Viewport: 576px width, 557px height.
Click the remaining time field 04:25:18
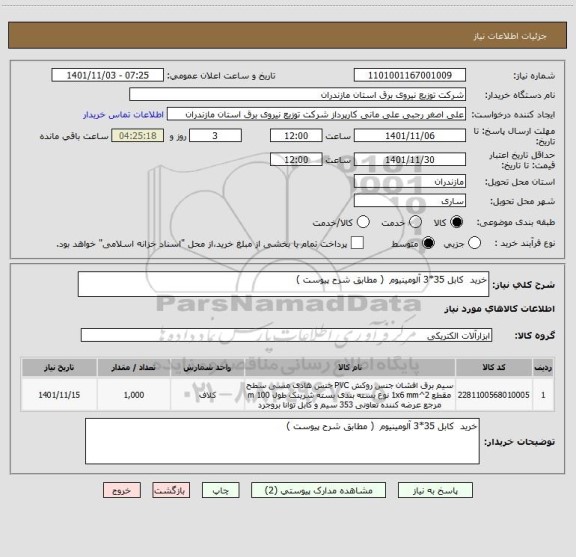tap(138, 136)
